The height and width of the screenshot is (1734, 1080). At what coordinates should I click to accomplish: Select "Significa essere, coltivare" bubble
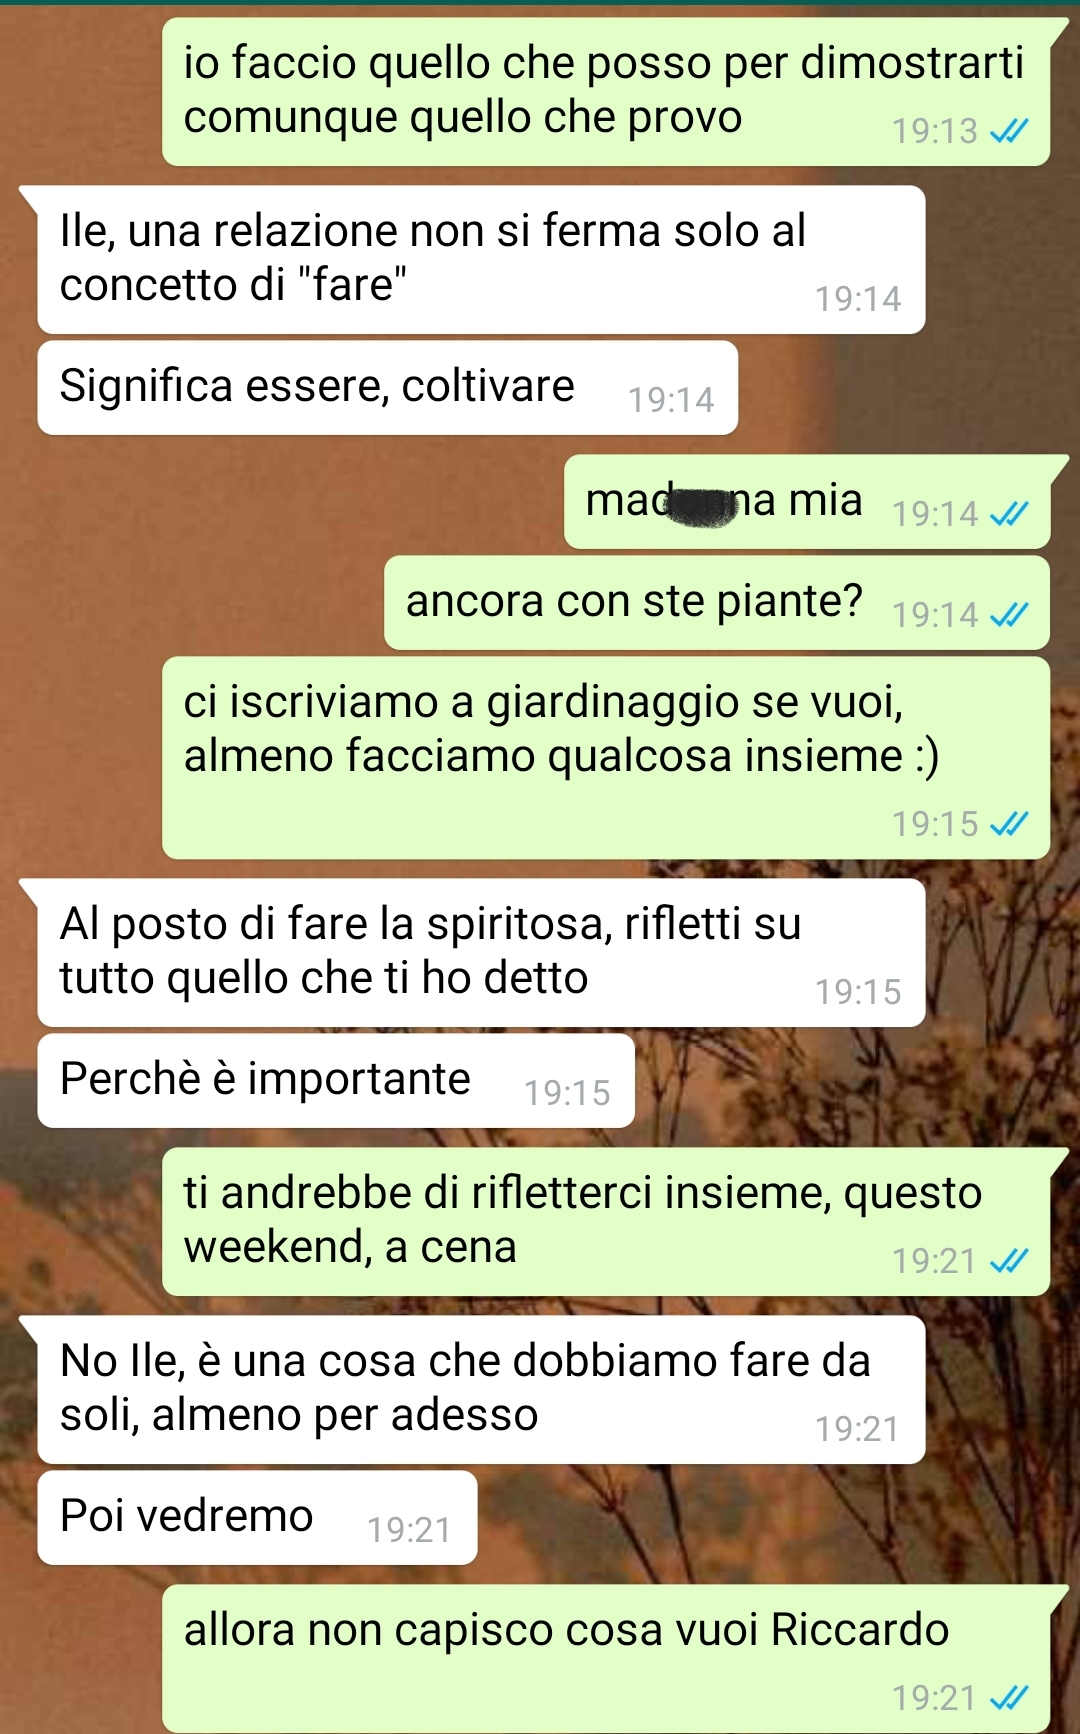(x=388, y=388)
